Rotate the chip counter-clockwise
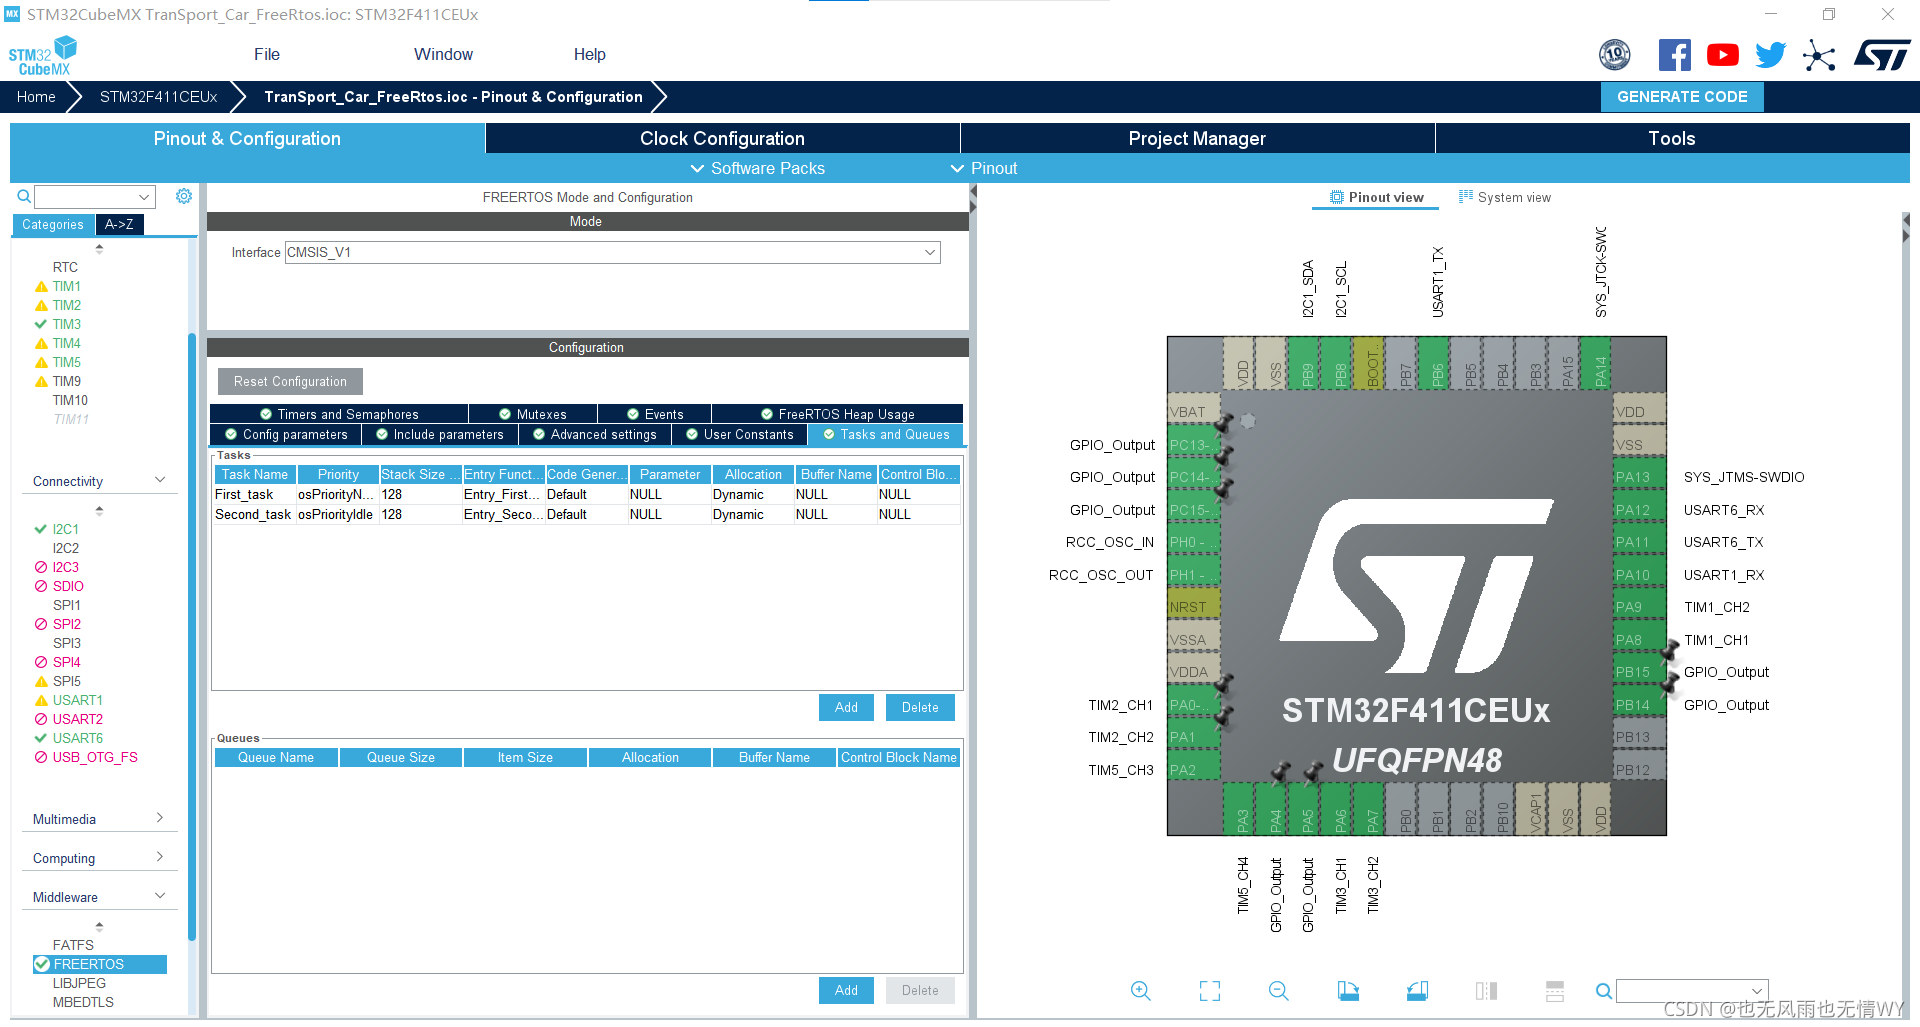The width and height of the screenshot is (1920, 1027). pos(1417,990)
